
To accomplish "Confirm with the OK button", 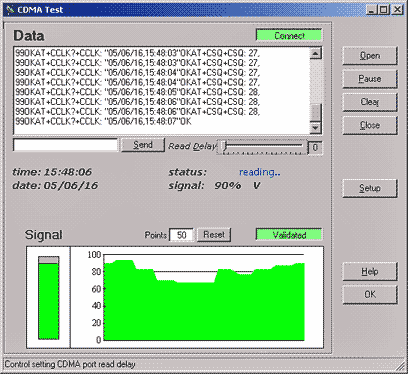I will point(370,294).
